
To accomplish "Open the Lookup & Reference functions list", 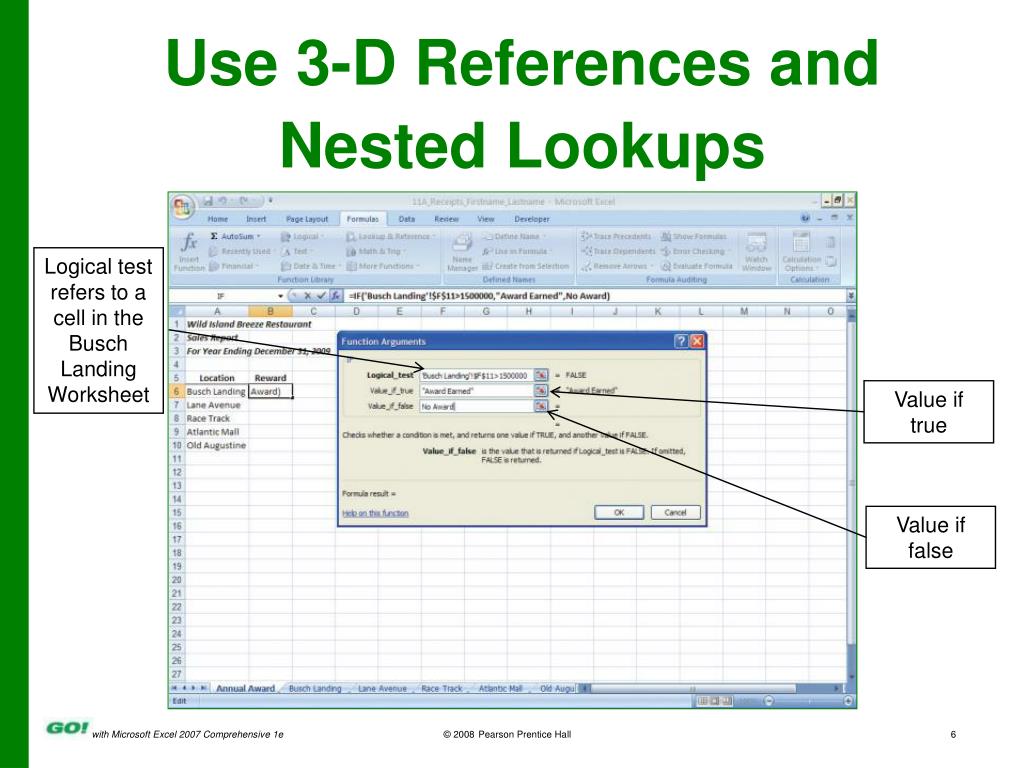I will pos(390,236).
